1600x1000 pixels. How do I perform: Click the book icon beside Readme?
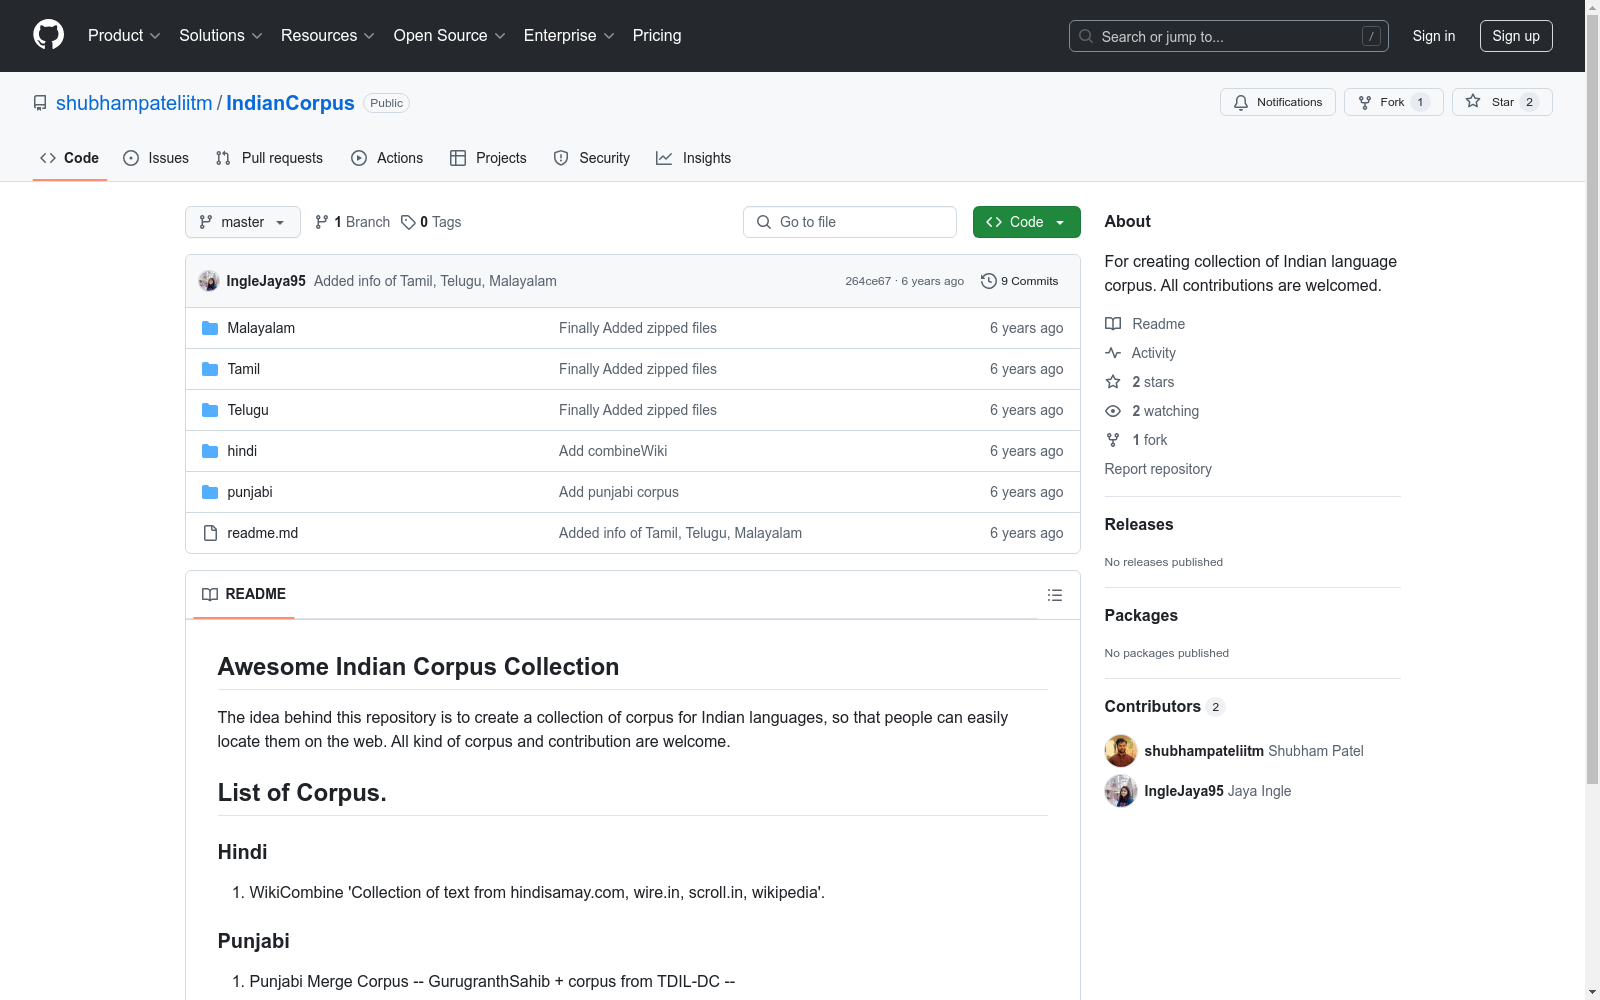tap(1113, 324)
